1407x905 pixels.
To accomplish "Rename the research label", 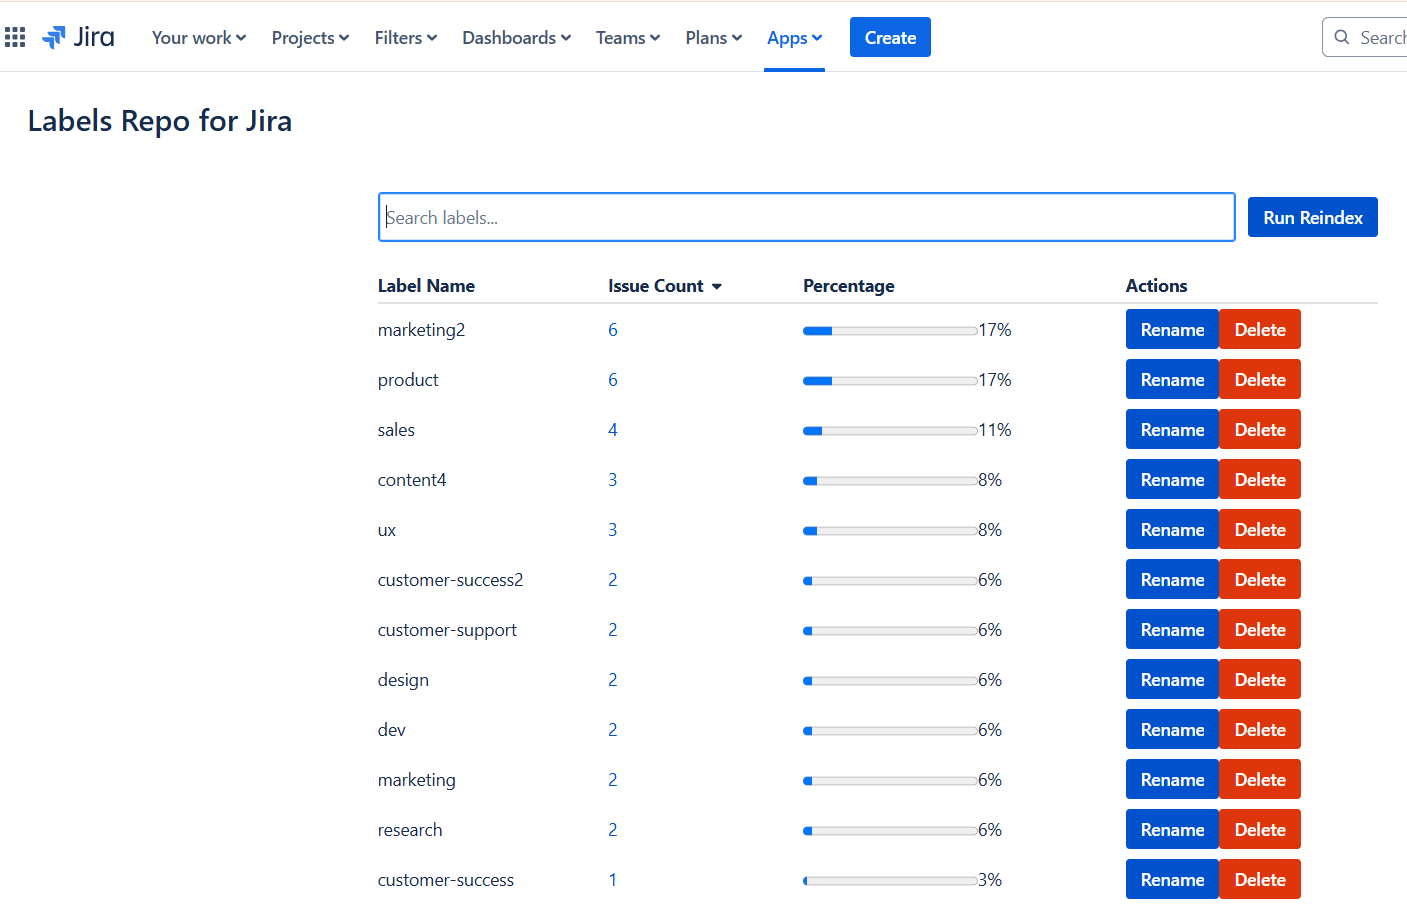I will 1172,829.
